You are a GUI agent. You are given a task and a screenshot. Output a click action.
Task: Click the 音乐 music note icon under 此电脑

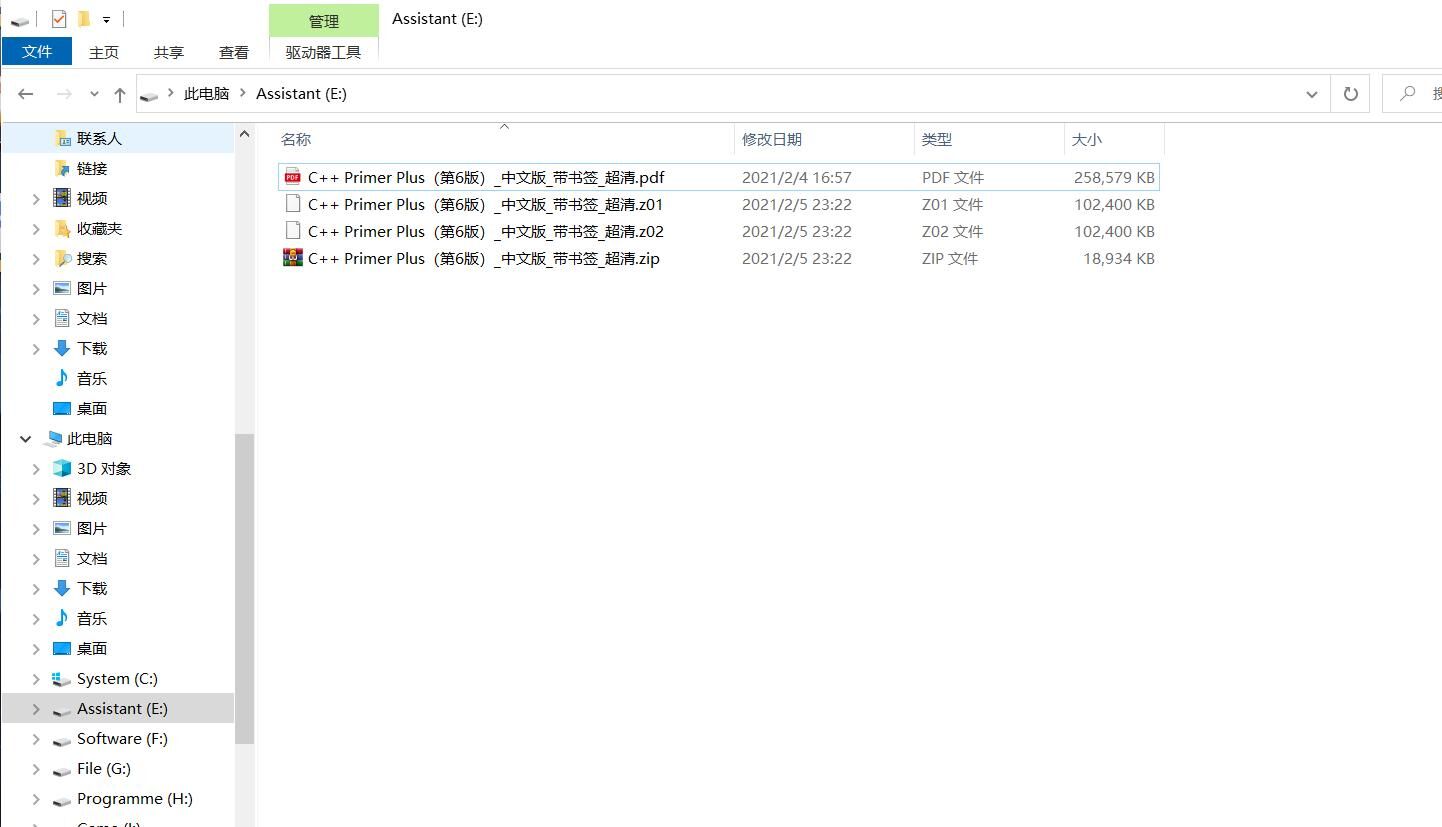(x=62, y=618)
